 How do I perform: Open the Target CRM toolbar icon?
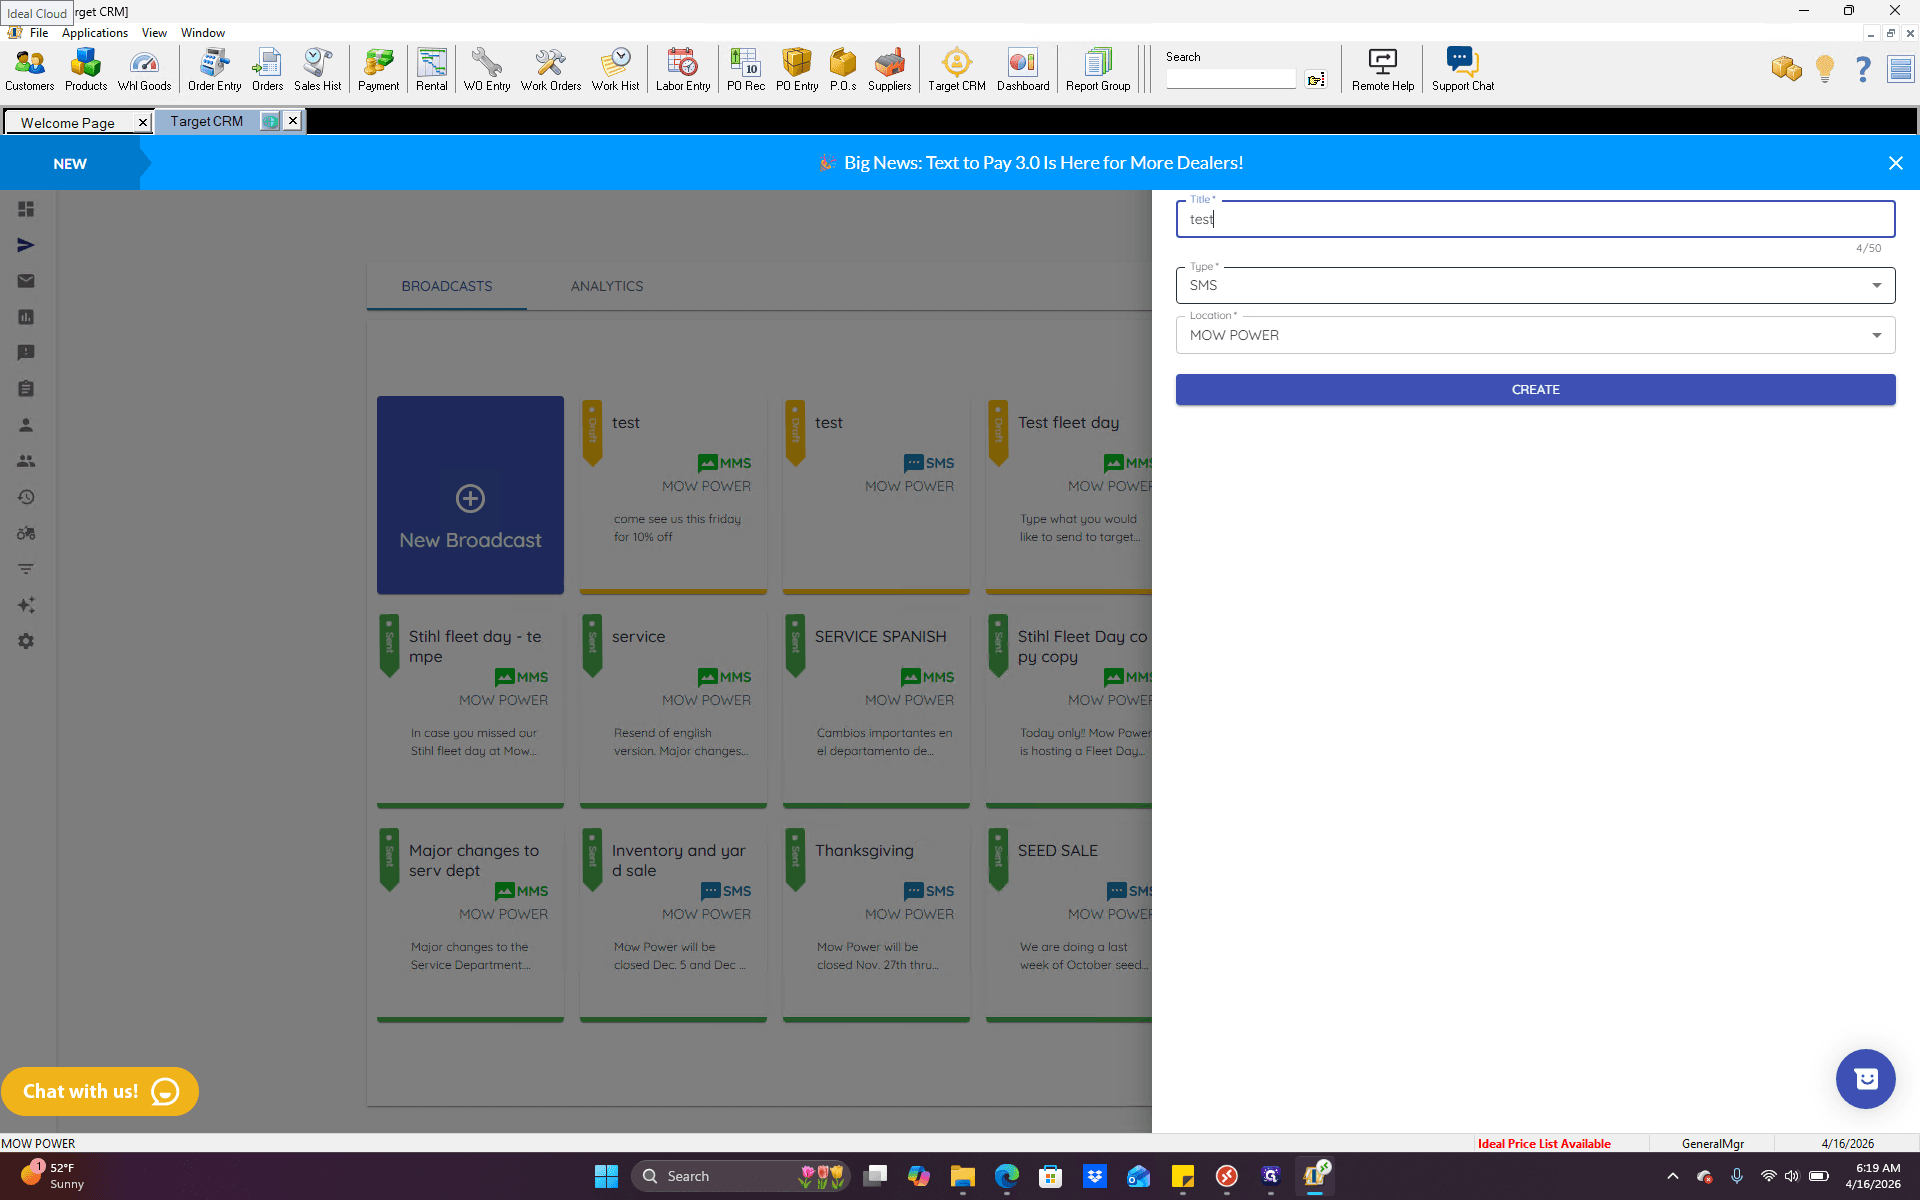click(x=957, y=70)
